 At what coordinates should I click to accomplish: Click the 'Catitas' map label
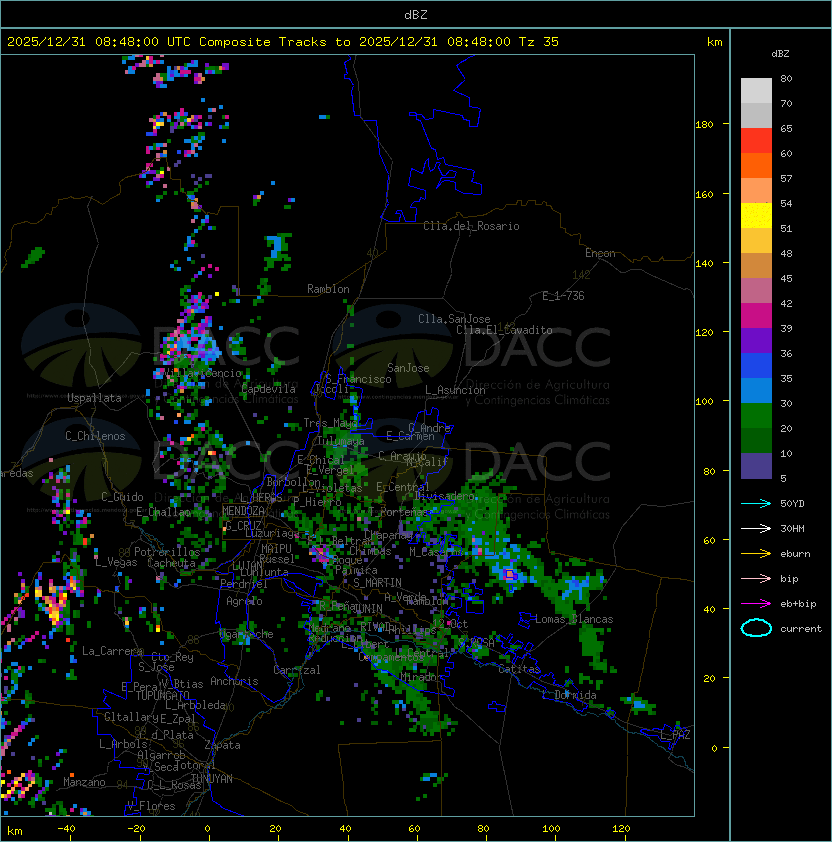[519, 669]
